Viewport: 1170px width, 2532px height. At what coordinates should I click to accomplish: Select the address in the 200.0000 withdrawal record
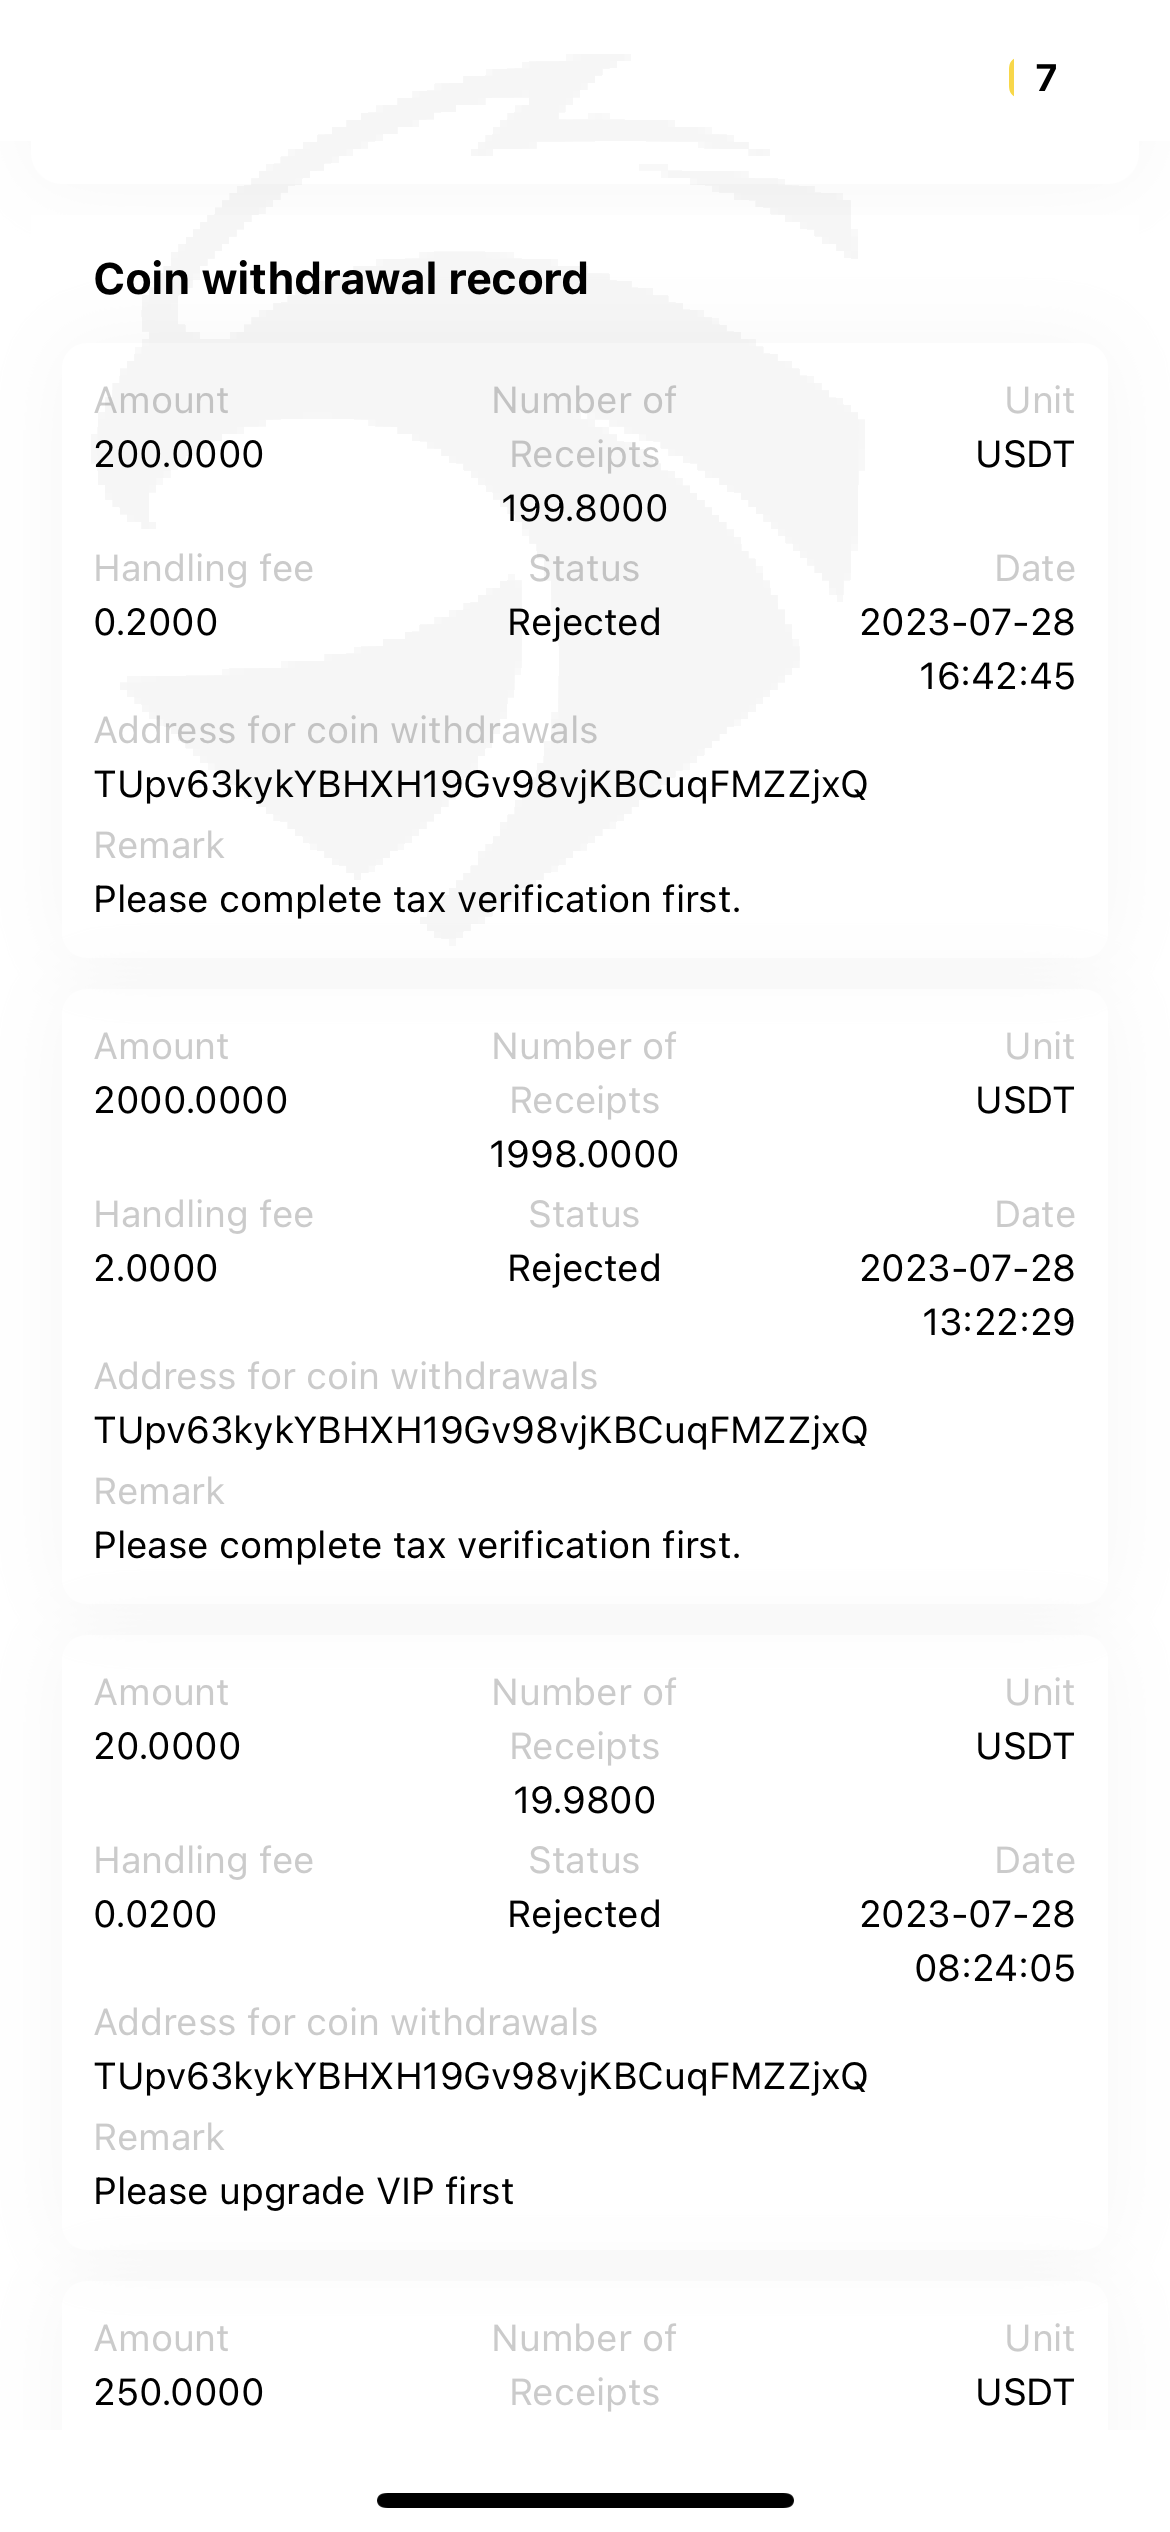tap(481, 785)
